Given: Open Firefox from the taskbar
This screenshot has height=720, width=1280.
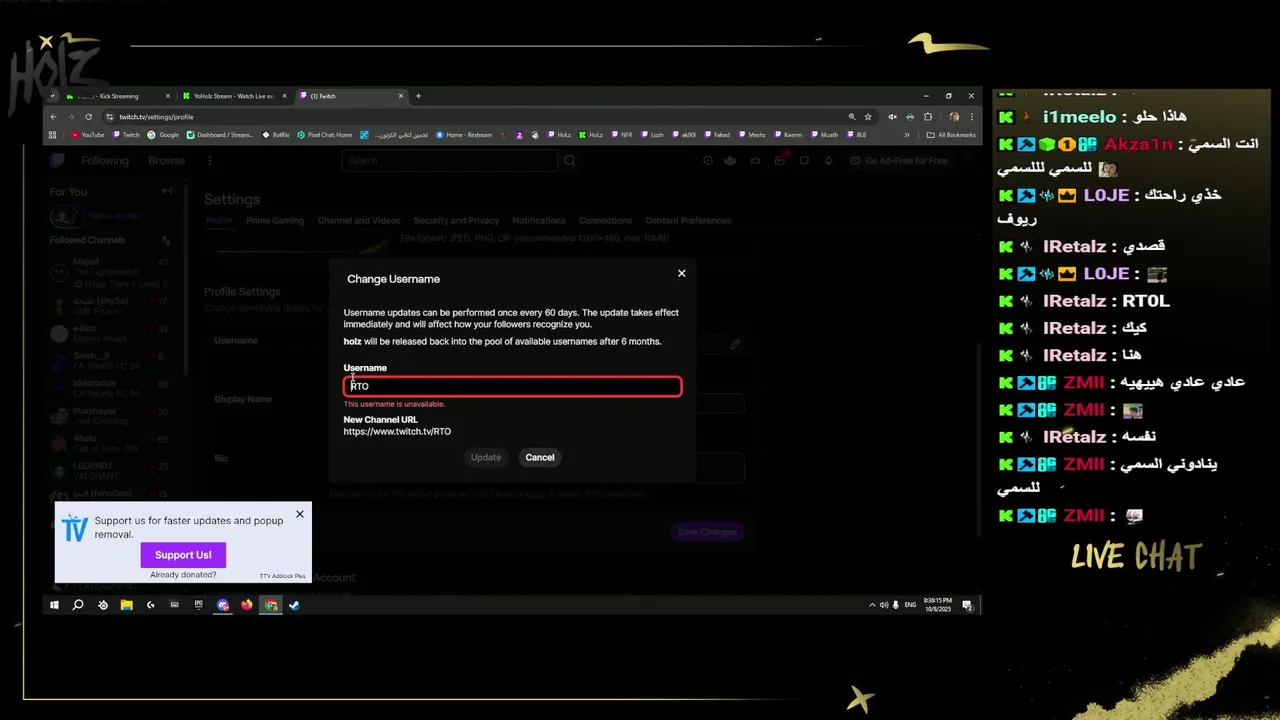Looking at the screenshot, I should 246,605.
